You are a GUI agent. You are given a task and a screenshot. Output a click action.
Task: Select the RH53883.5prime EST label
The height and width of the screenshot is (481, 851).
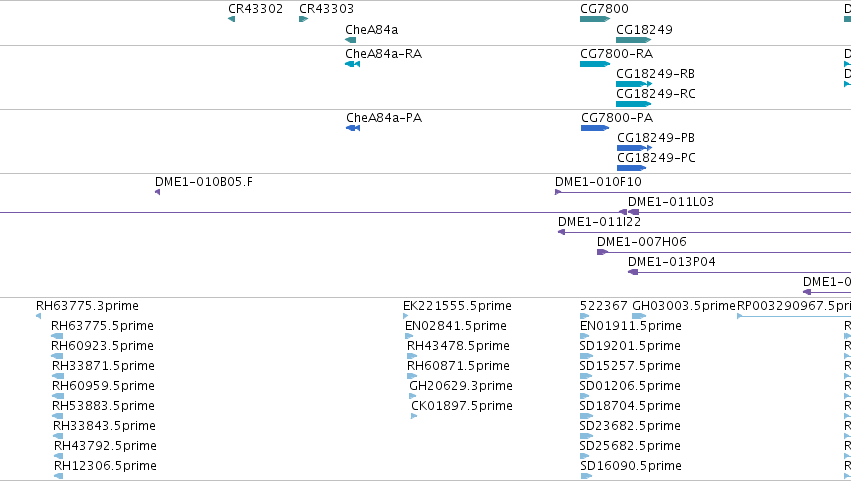tap(103, 407)
